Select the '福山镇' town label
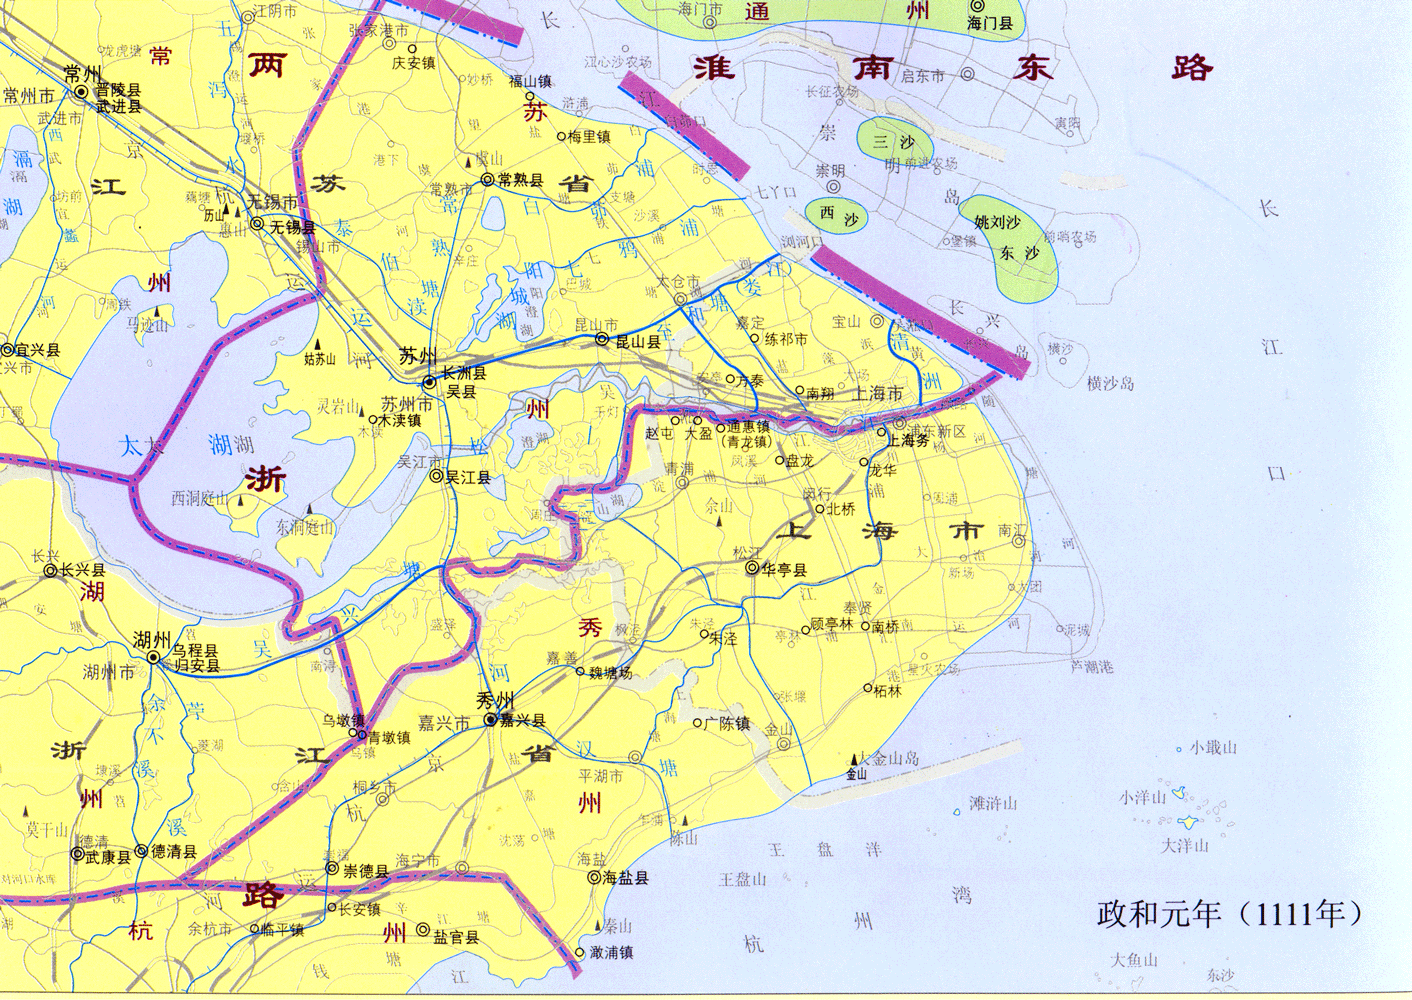 530,81
